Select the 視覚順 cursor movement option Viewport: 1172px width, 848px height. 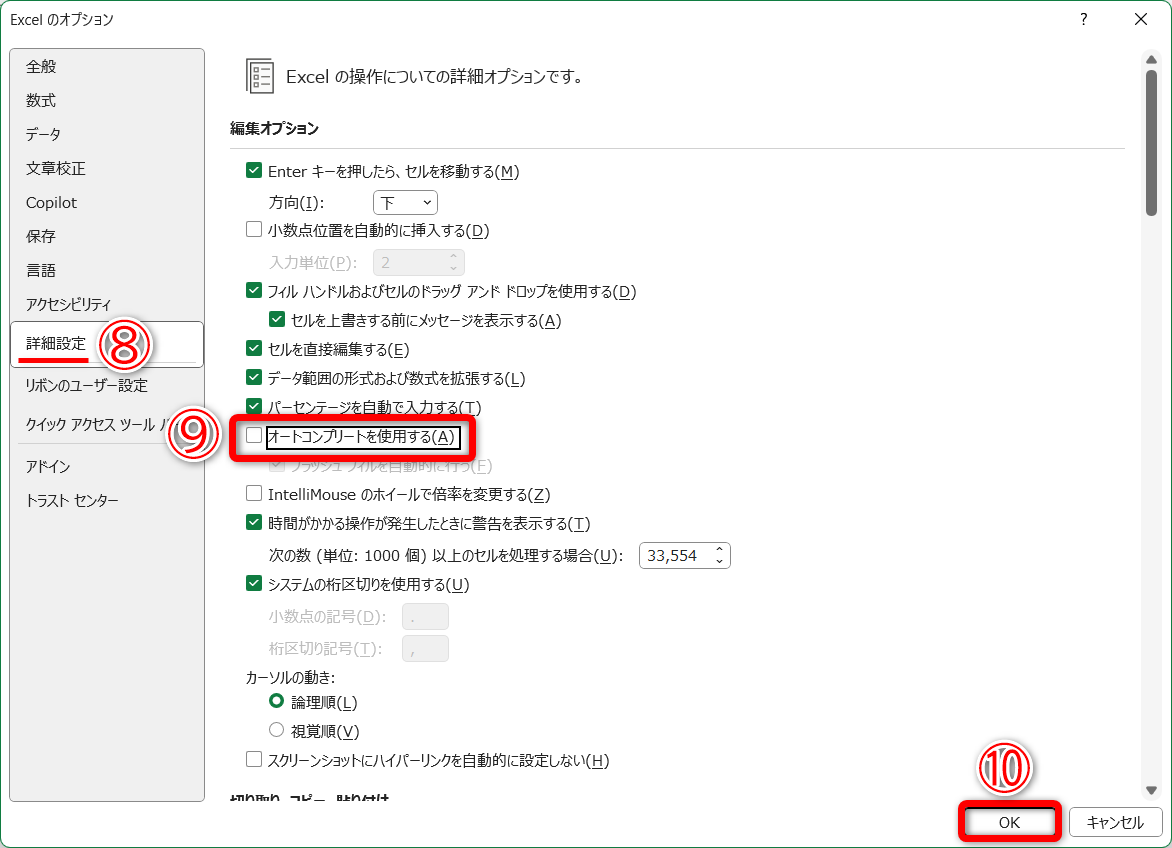click(276, 730)
